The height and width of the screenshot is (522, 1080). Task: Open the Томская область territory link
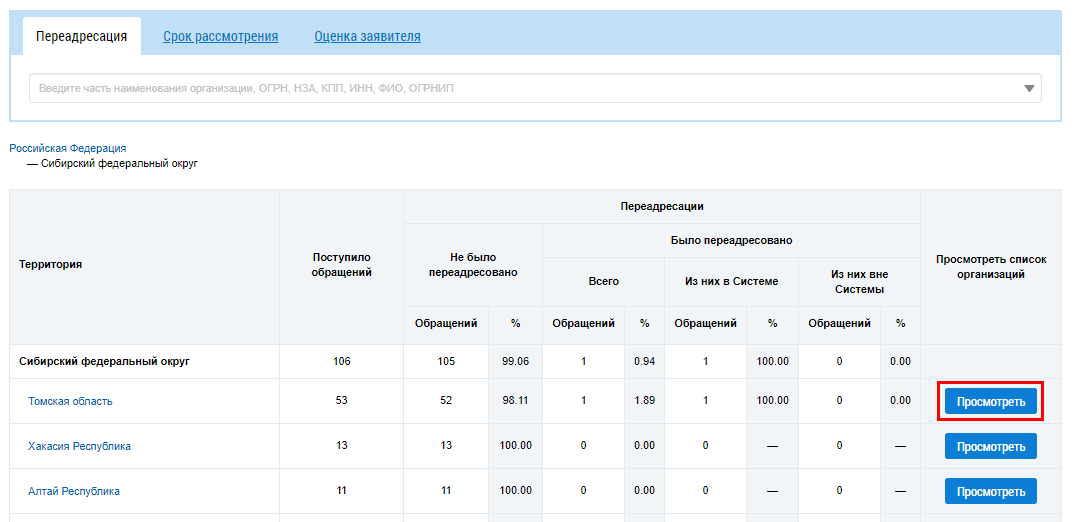pos(70,401)
